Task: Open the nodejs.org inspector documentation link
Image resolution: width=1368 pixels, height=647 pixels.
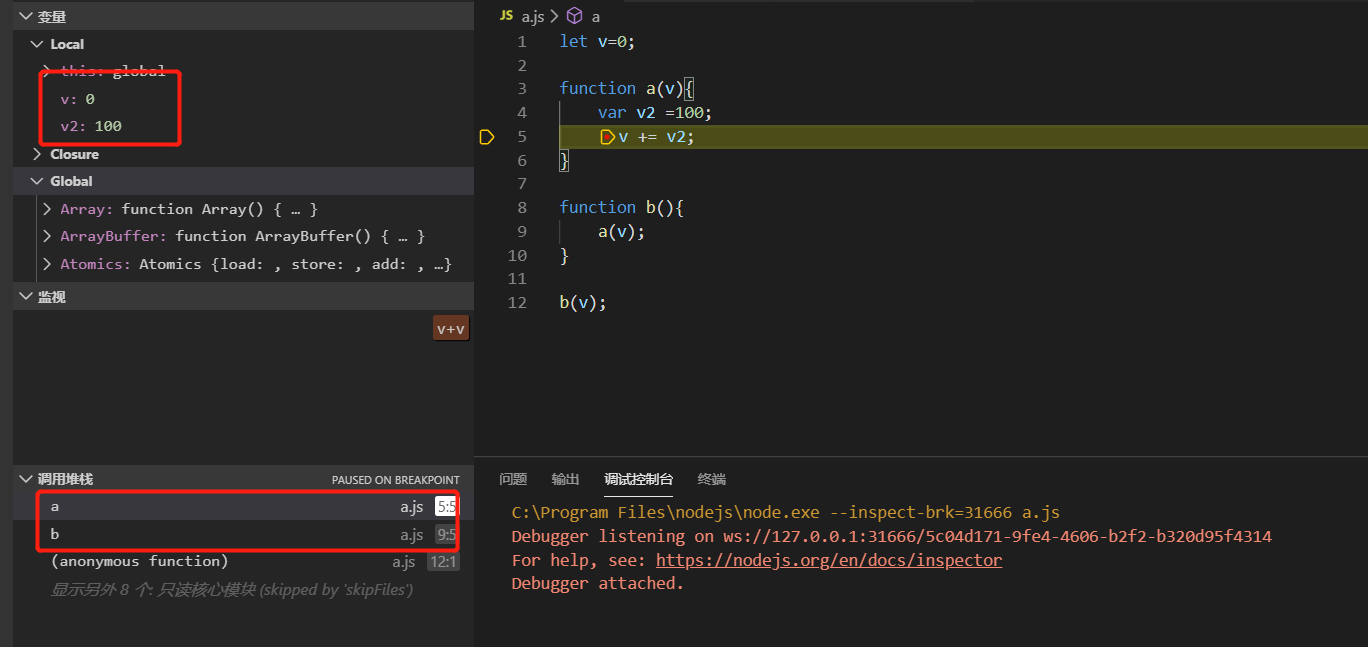Action: click(x=829, y=560)
